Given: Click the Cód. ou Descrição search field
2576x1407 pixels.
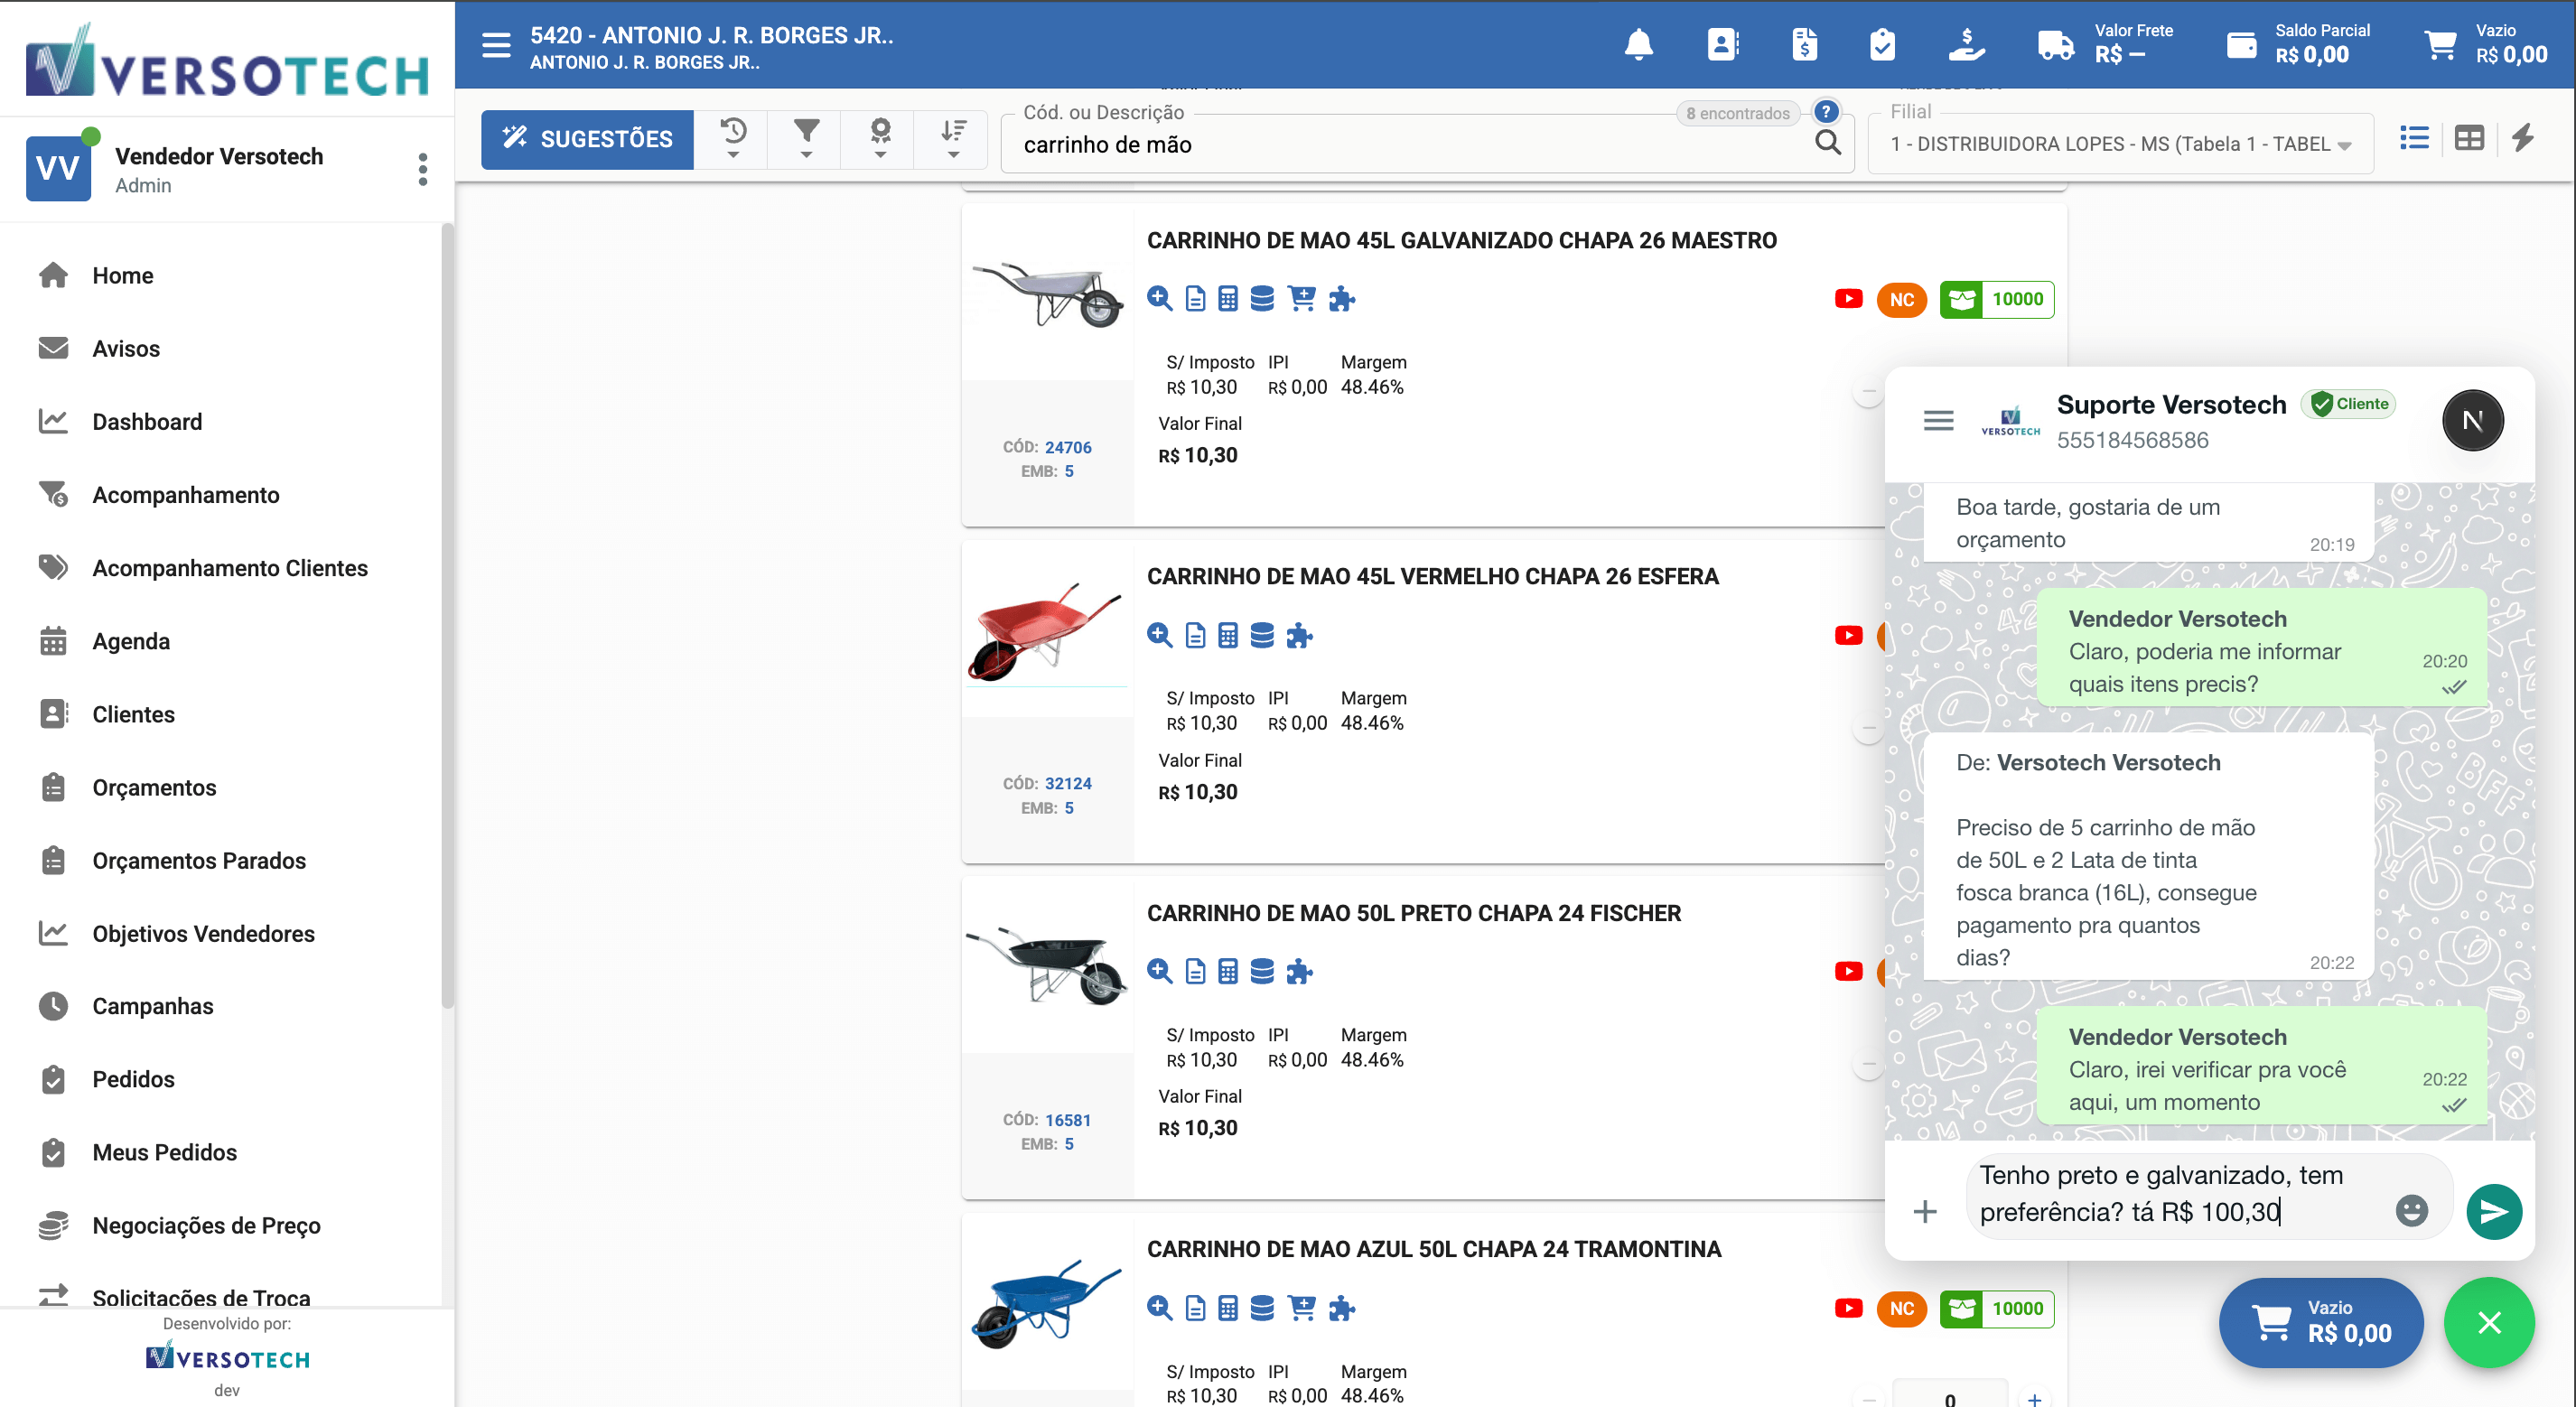Looking at the screenshot, I should (x=1400, y=145).
